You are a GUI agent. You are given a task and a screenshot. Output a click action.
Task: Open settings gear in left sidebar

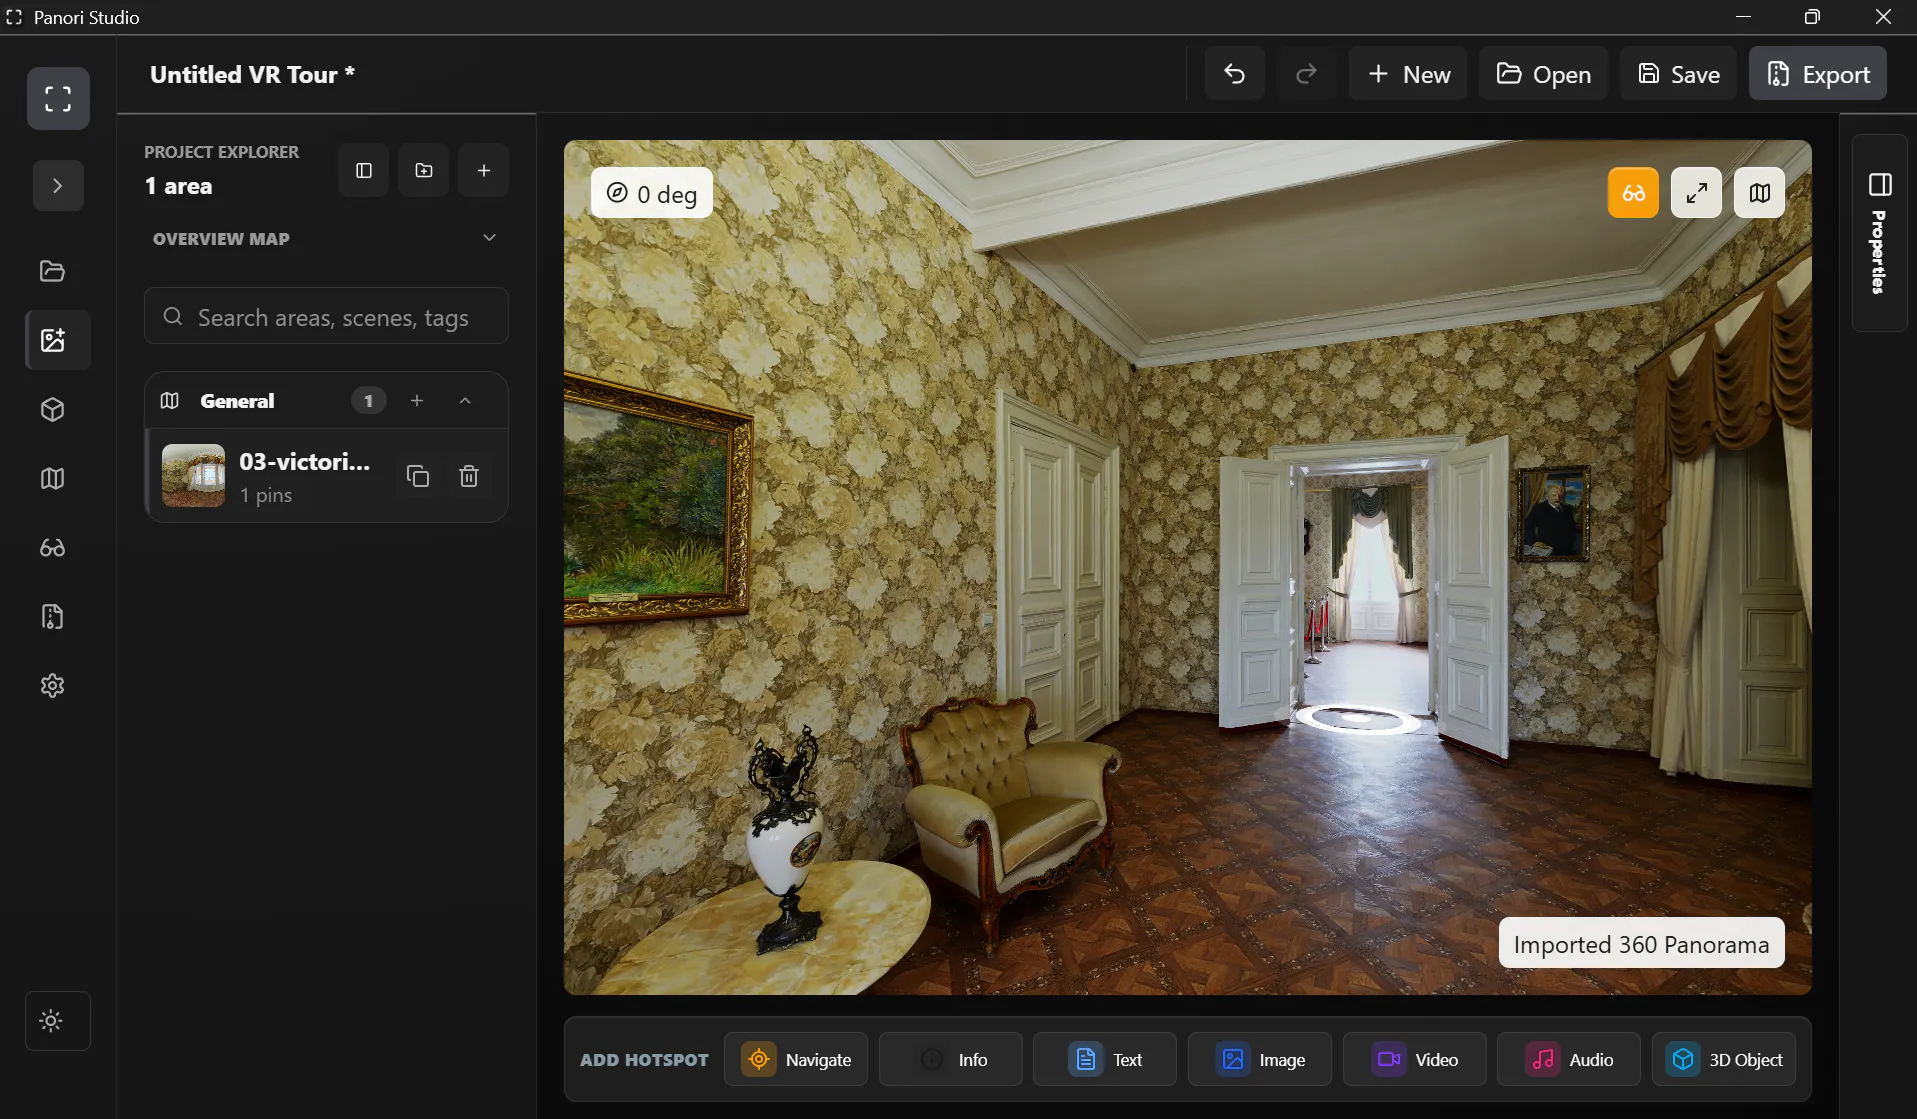(53, 685)
